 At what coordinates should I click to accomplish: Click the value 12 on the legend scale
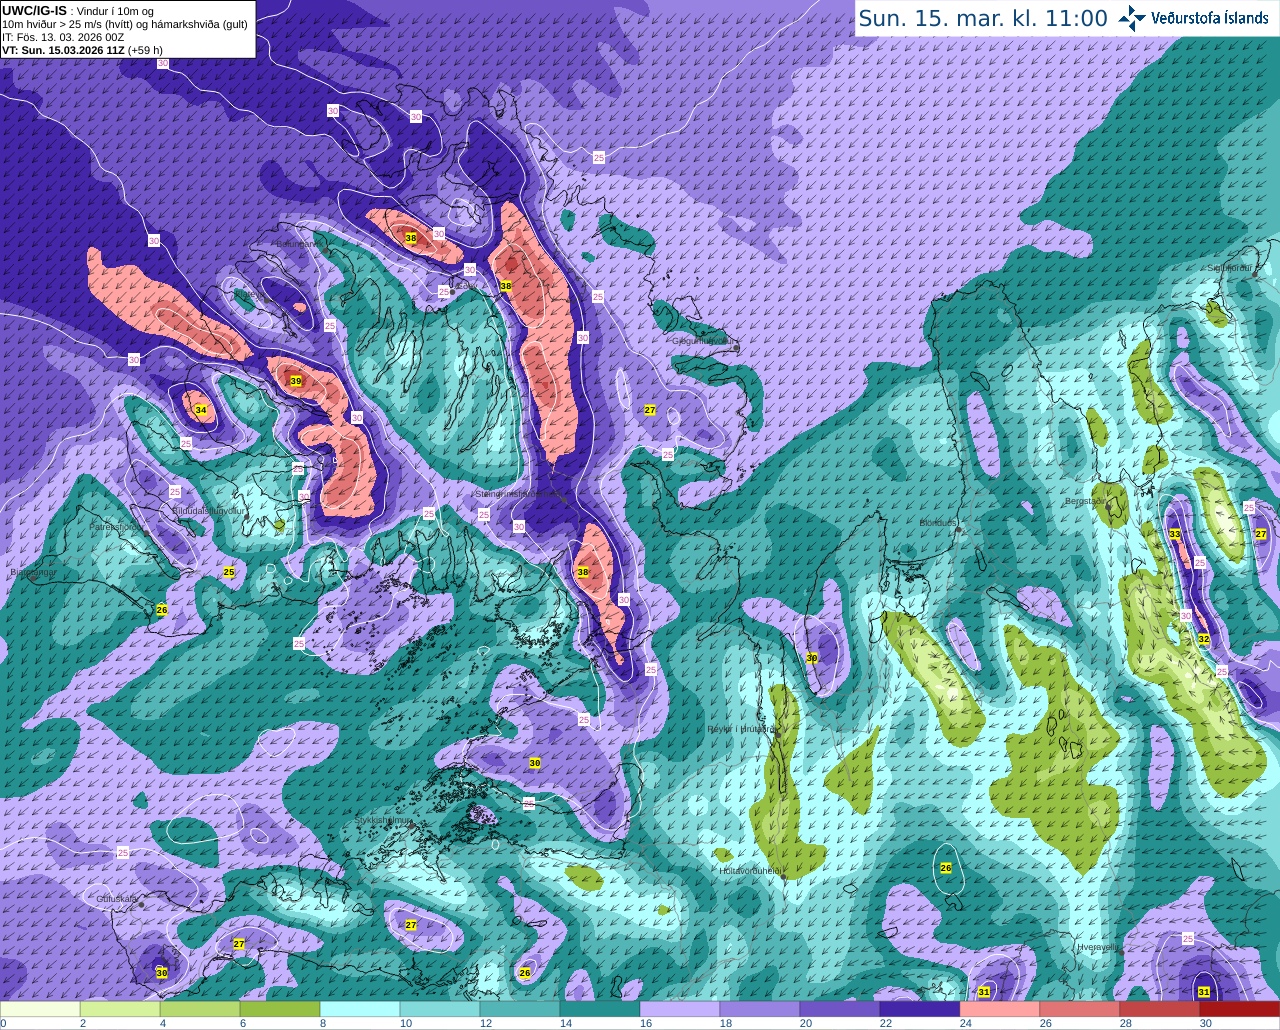[x=486, y=1023]
